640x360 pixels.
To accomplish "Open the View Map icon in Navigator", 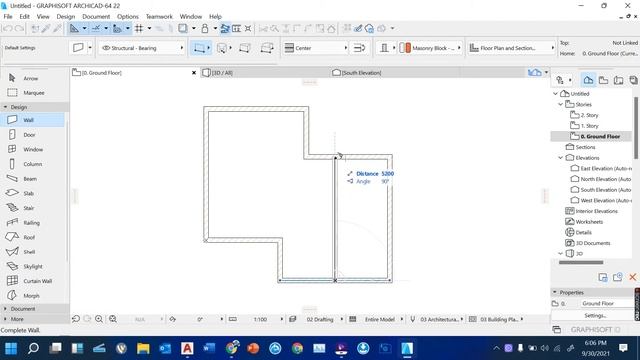I will point(603,80).
